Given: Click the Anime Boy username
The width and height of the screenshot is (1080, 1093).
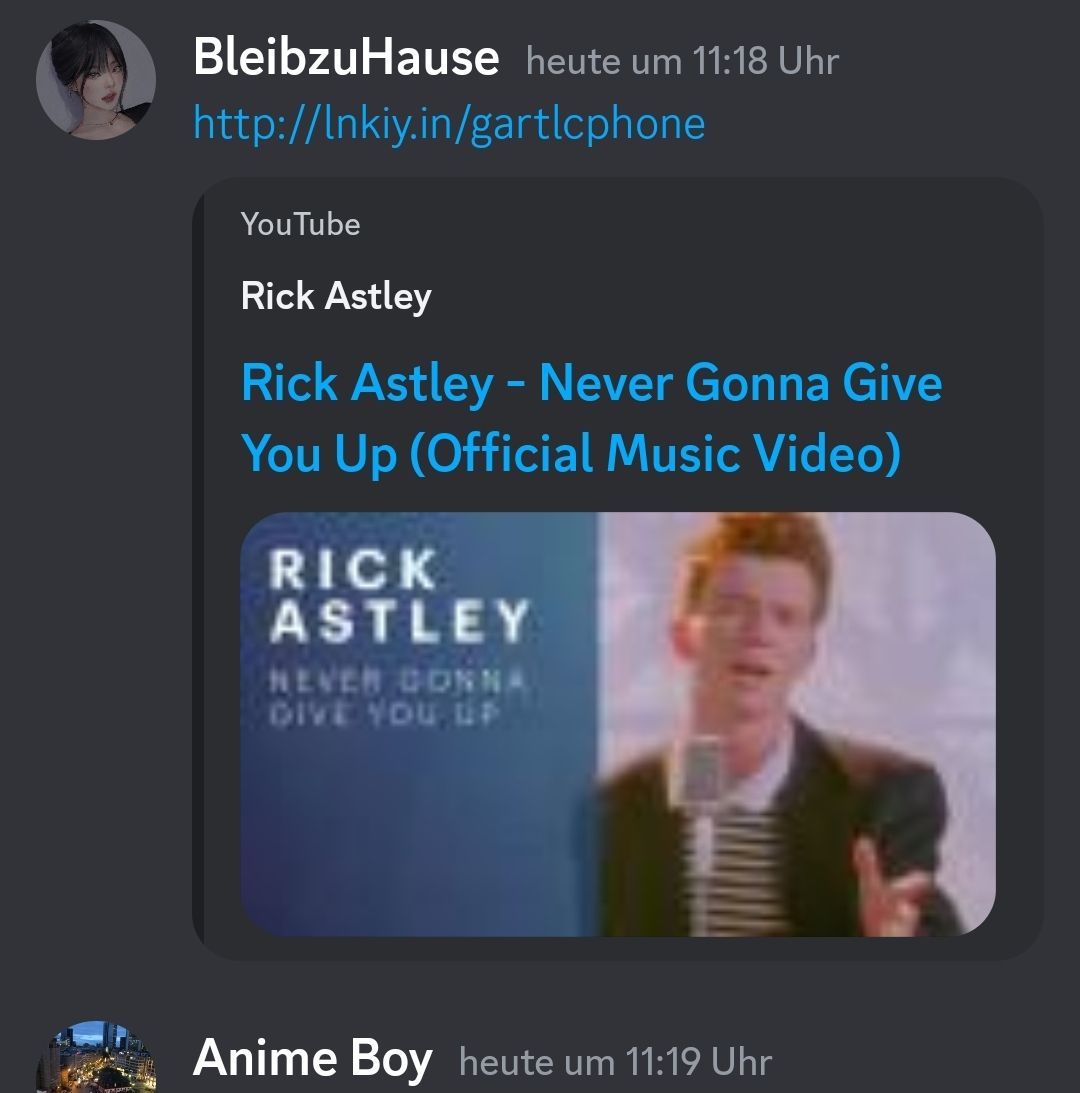Looking at the screenshot, I should coord(313,1058).
